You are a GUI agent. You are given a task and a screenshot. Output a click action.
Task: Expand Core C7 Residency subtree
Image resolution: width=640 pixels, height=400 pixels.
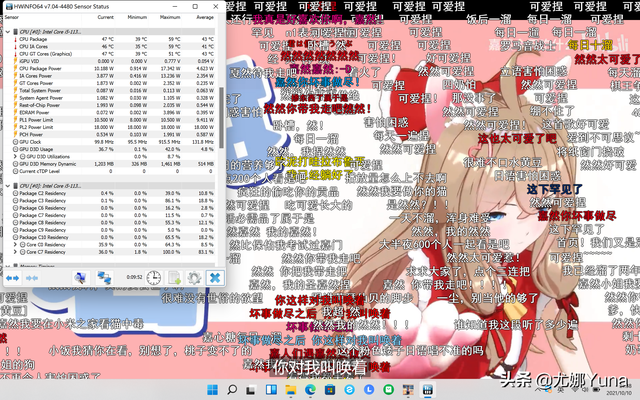pyautogui.click(x=16, y=252)
